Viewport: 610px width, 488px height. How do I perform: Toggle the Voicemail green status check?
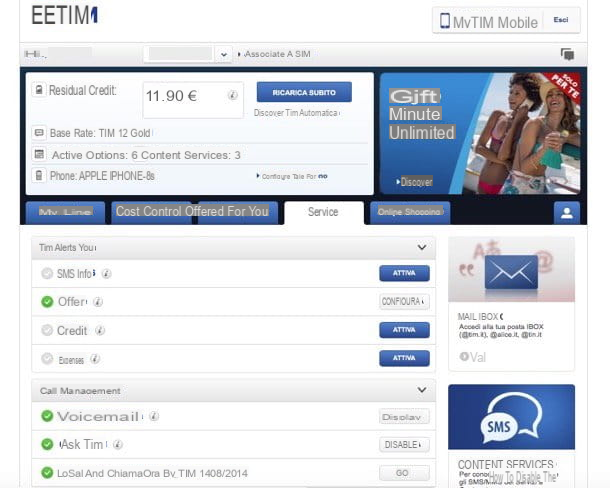tap(47, 416)
